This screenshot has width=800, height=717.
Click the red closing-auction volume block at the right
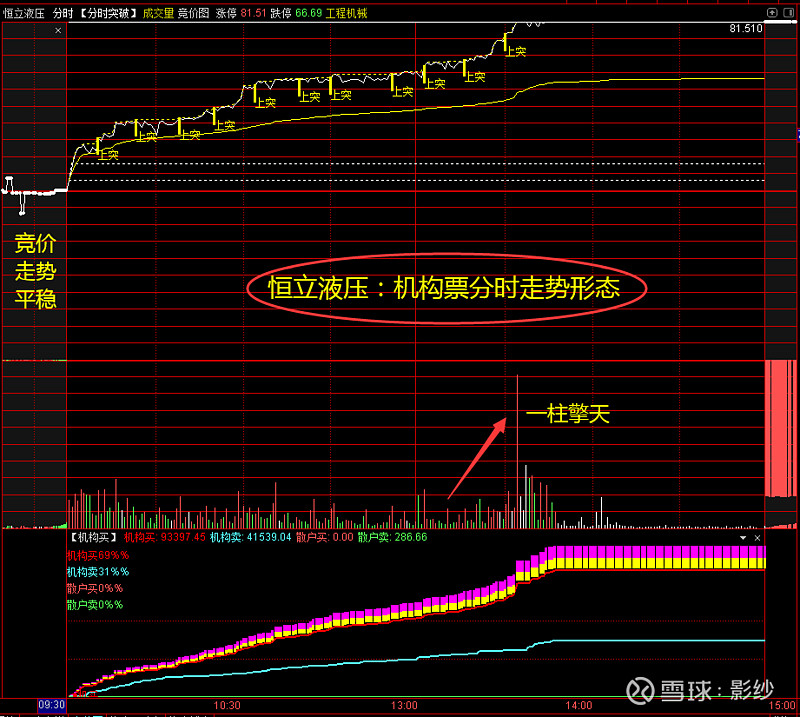[x=781, y=429]
